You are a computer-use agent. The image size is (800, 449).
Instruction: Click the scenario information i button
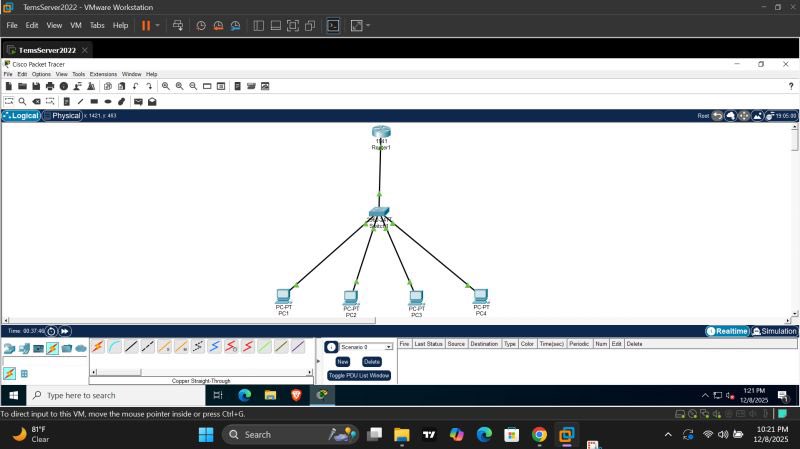point(331,347)
